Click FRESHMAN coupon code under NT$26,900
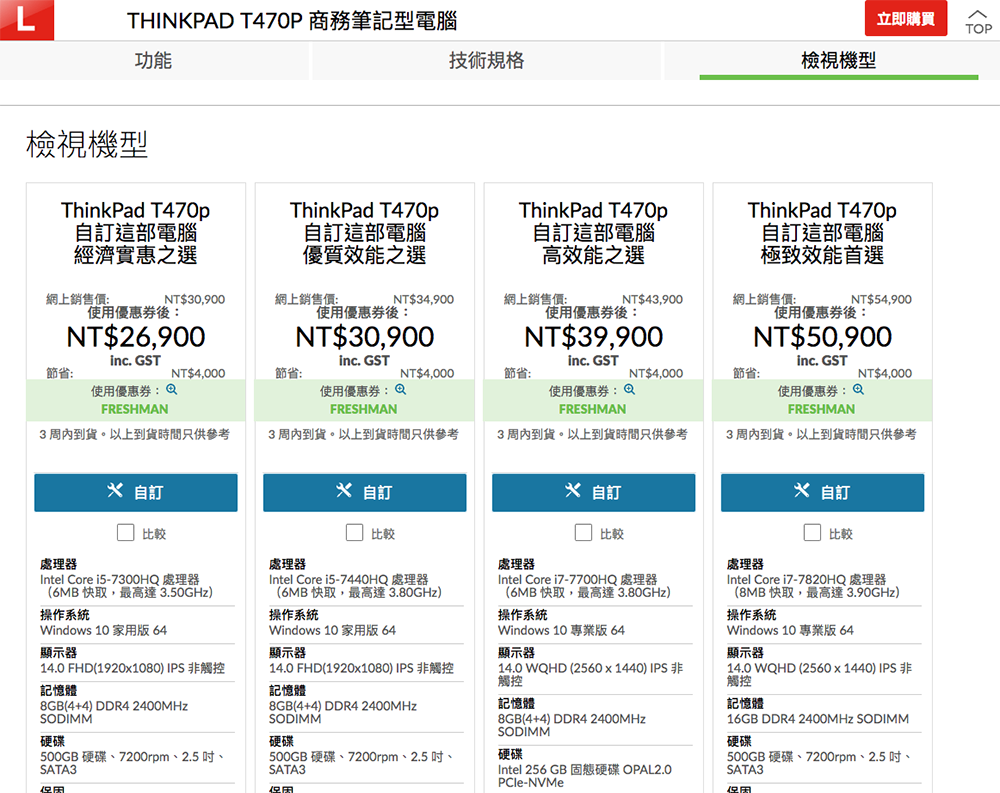This screenshot has height=793, width=1000. (x=135, y=409)
